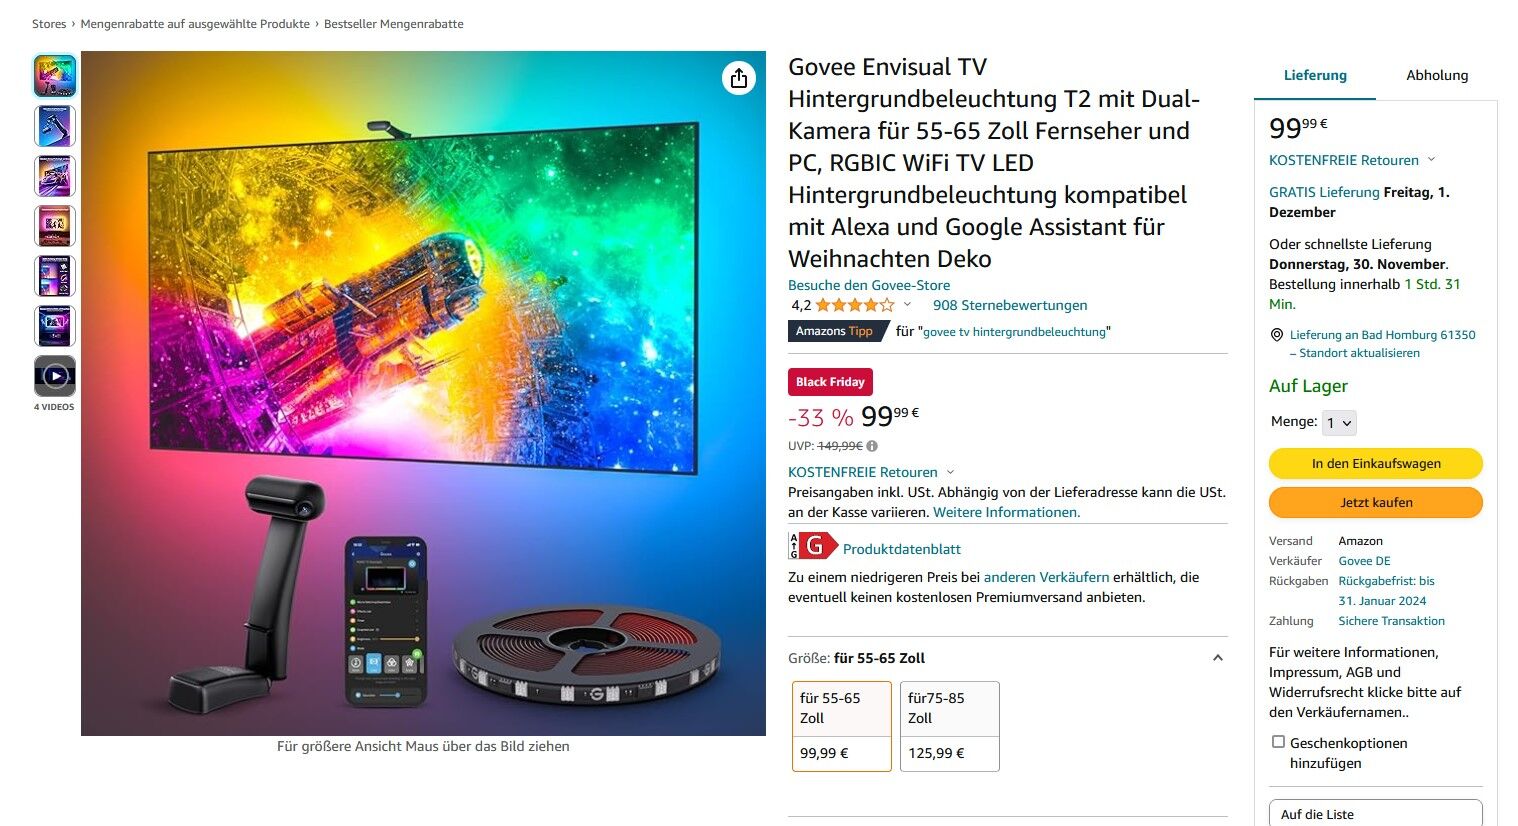Click the location pin delivery icon
This screenshot has width=1518, height=826.
click(1276, 335)
